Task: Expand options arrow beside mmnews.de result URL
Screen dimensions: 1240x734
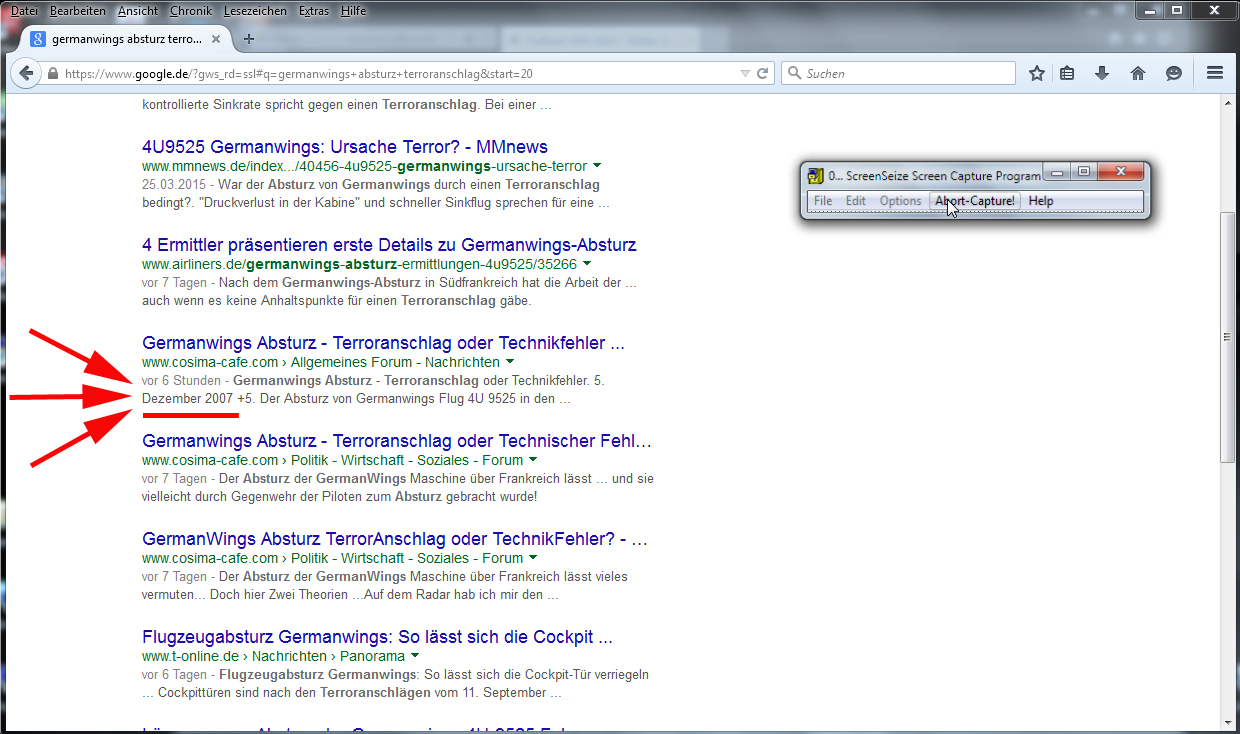Action: tap(597, 166)
